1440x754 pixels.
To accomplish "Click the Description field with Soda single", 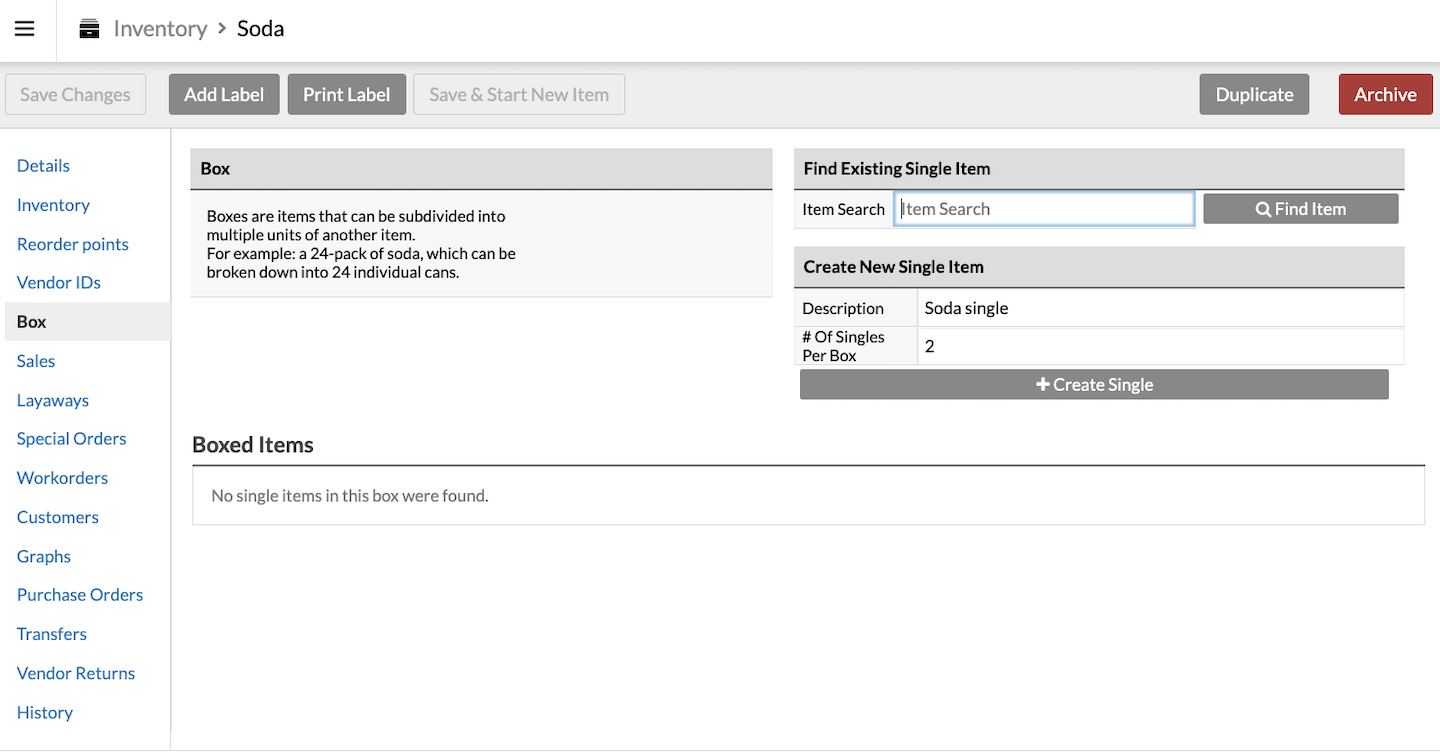I will click(1160, 308).
